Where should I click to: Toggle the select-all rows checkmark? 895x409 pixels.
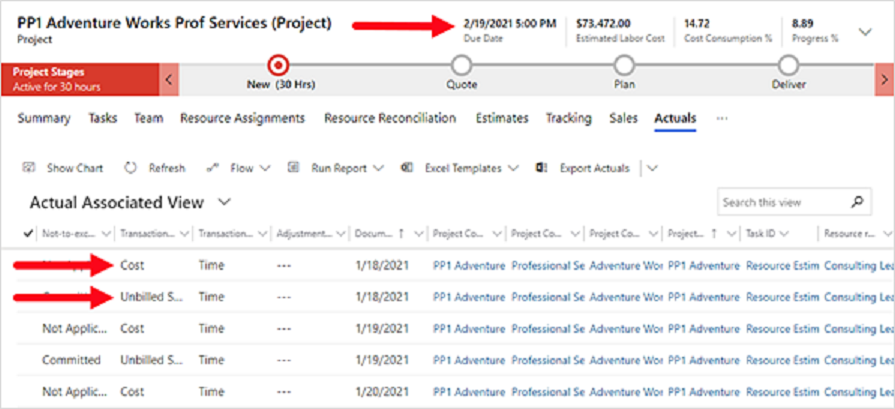[28, 233]
